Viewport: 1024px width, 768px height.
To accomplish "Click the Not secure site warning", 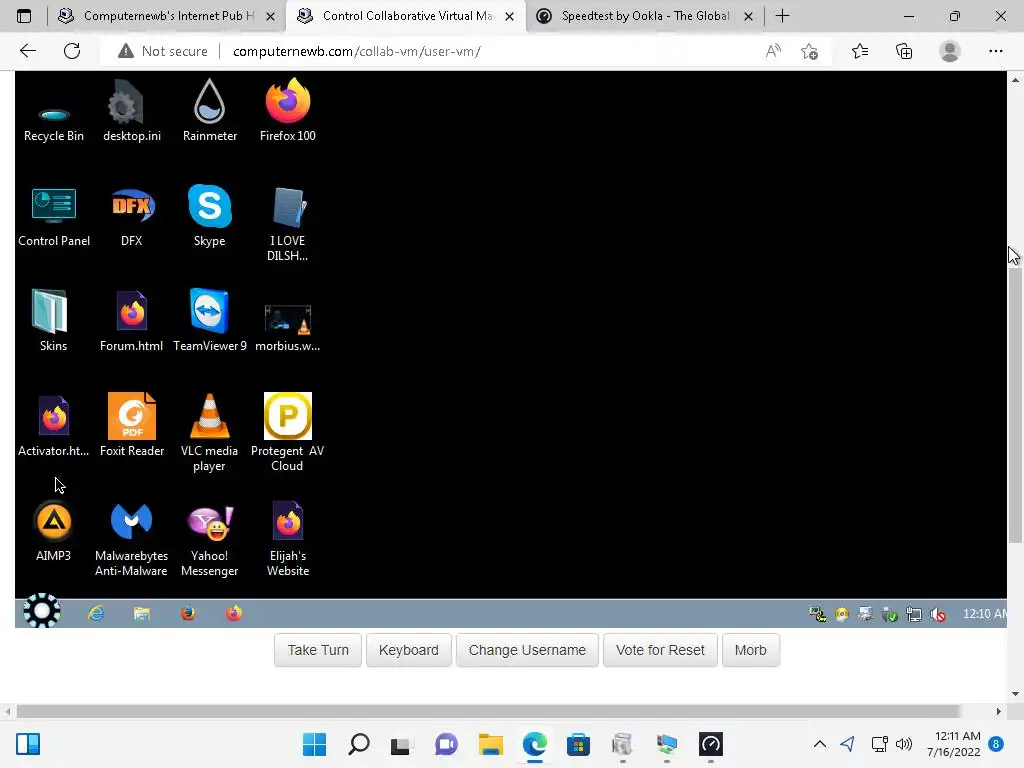I will (163, 51).
